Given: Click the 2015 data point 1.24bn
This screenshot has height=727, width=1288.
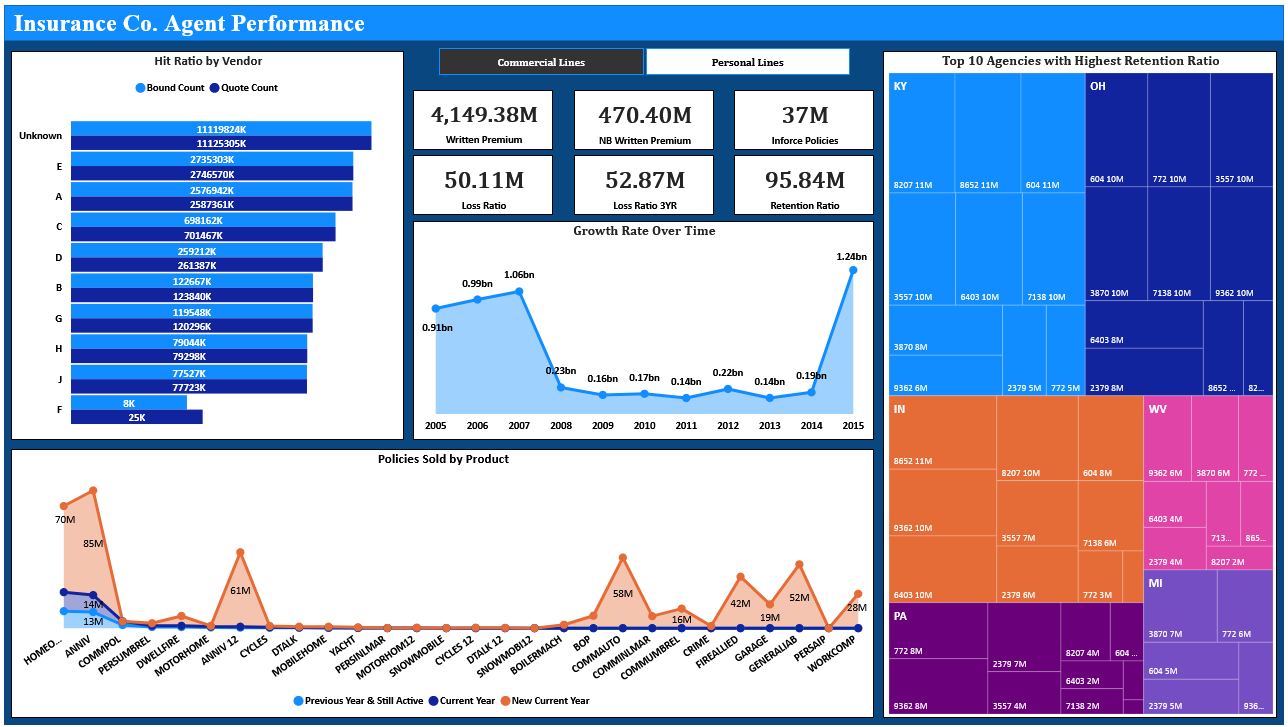Looking at the screenshot, I should pyautogui.click(x=853, y=269).
